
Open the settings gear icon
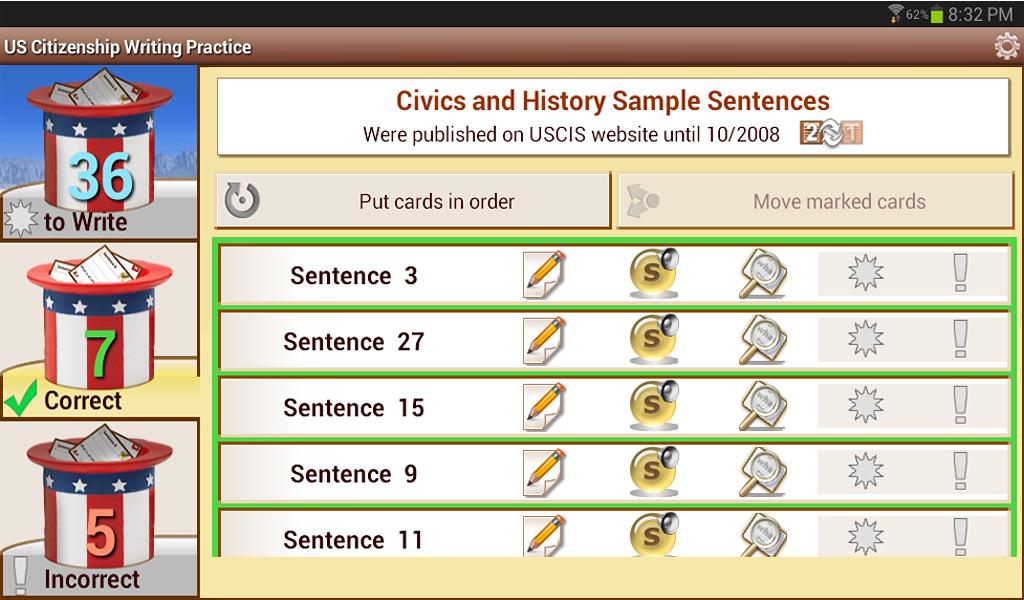1006,47
